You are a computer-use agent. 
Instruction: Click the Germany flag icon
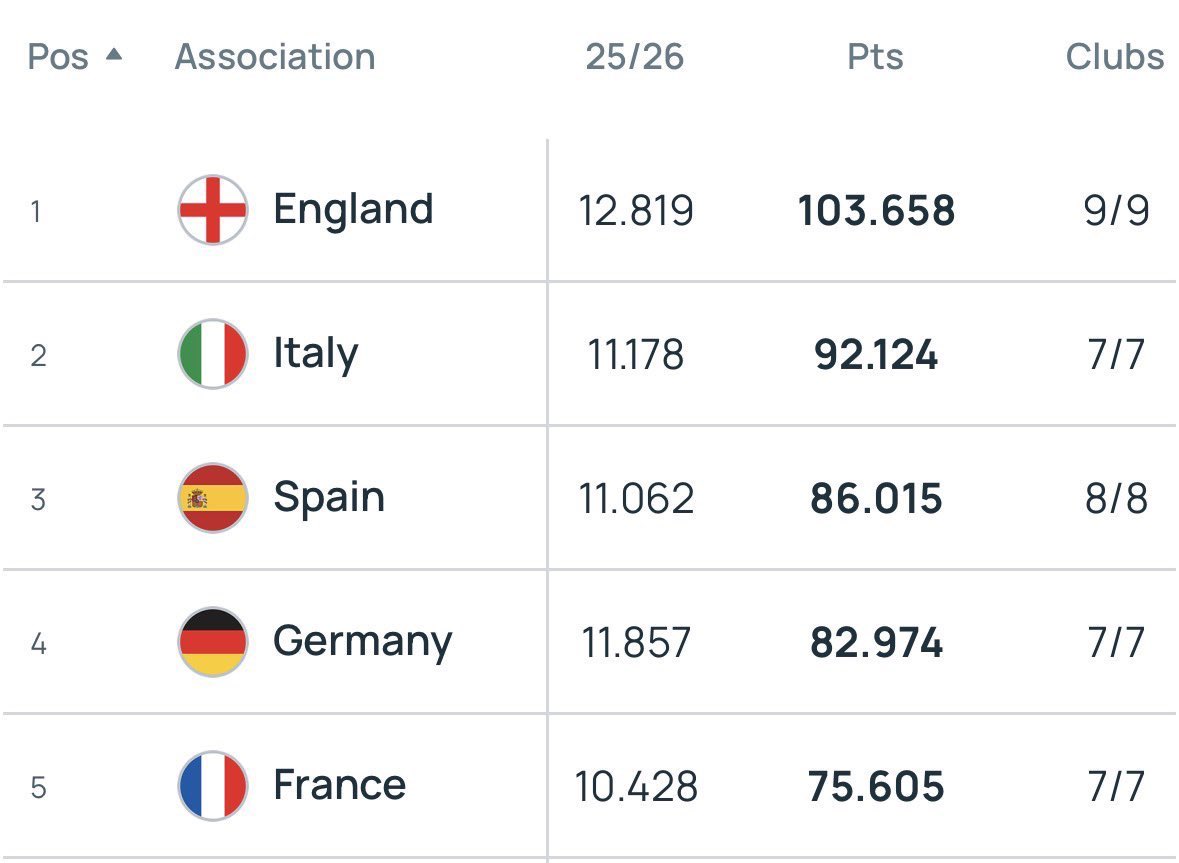213,642
